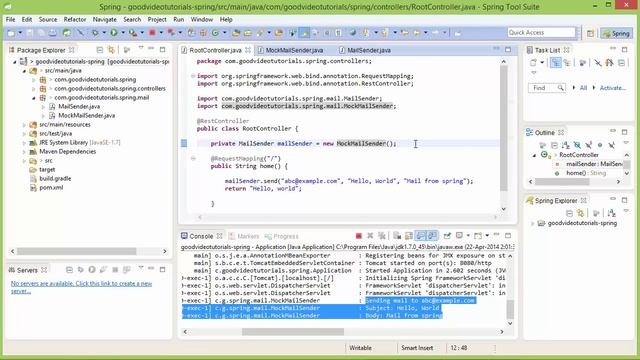The image size is (640, 360).
Task: Remove launch with console gray X icon
Action: [x=370, y=236]
